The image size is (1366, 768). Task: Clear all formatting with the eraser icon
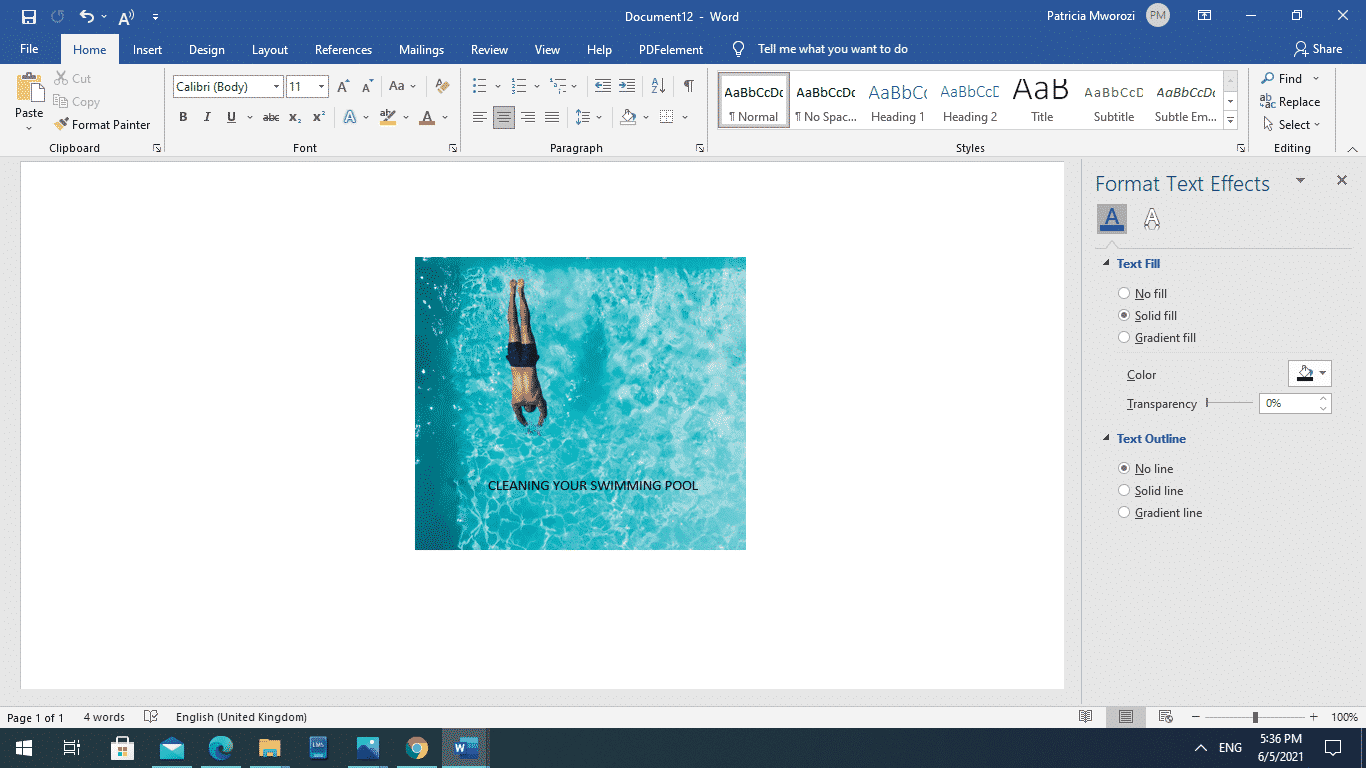click(442, 87)
